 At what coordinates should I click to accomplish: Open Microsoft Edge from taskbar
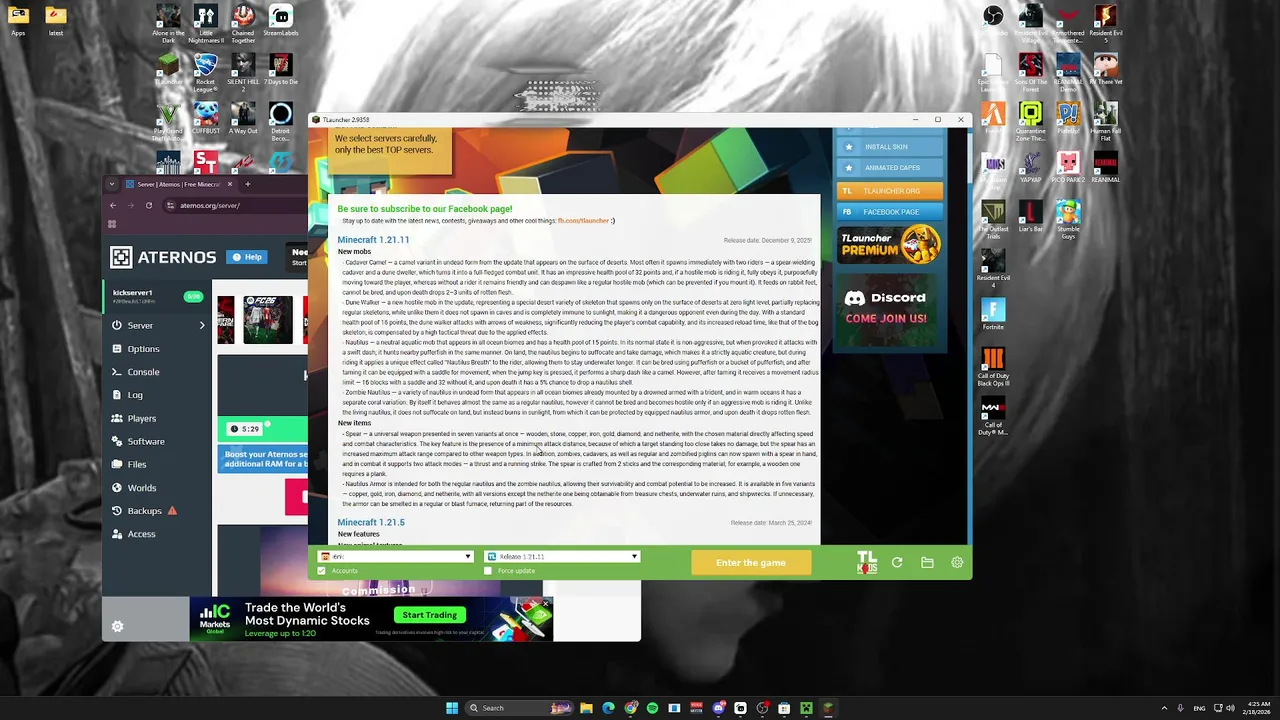(x=609, y=708)
